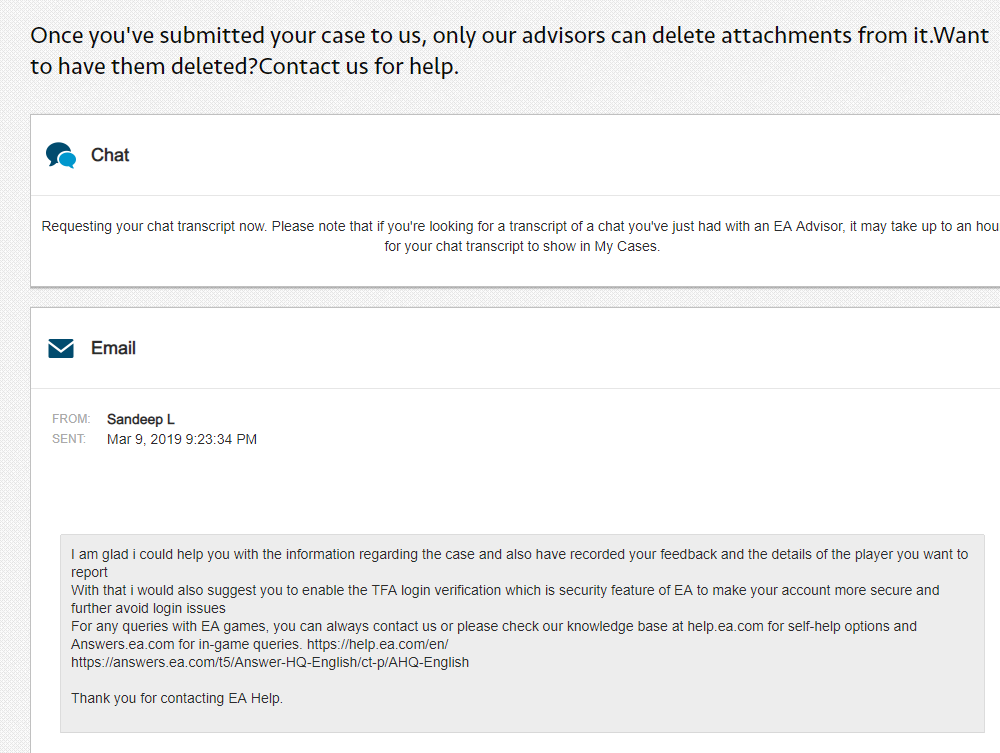Click the chat transcript request notice
Screen dimensions: 1000x753
click(521, 236)
